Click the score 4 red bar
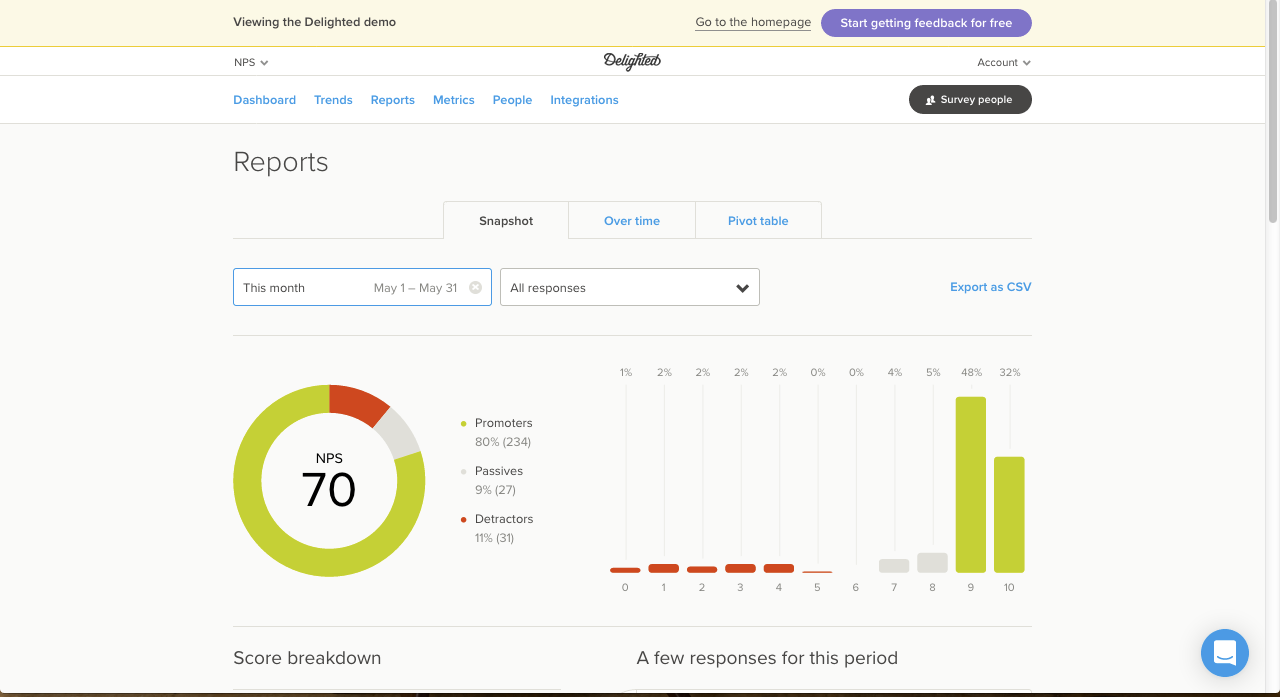 click(779, 568)
